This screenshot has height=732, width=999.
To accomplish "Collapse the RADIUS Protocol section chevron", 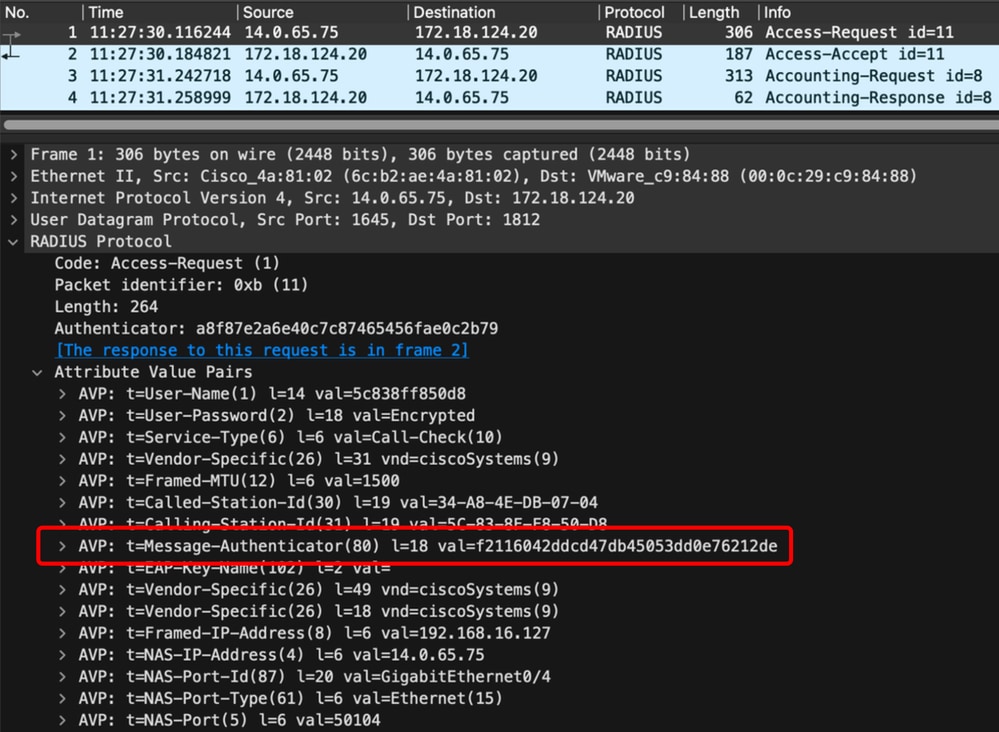I will pos(13,241).
